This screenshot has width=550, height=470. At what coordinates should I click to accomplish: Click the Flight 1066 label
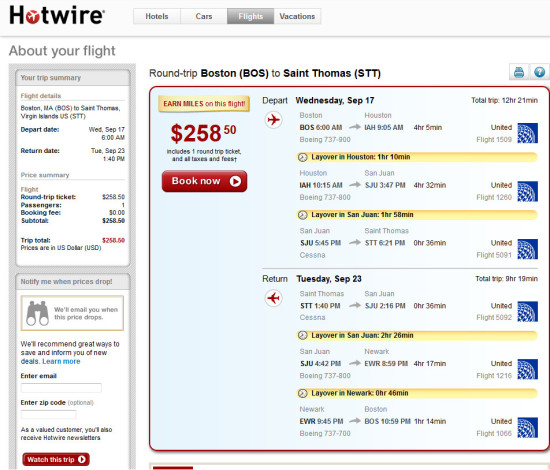[494, 434]
